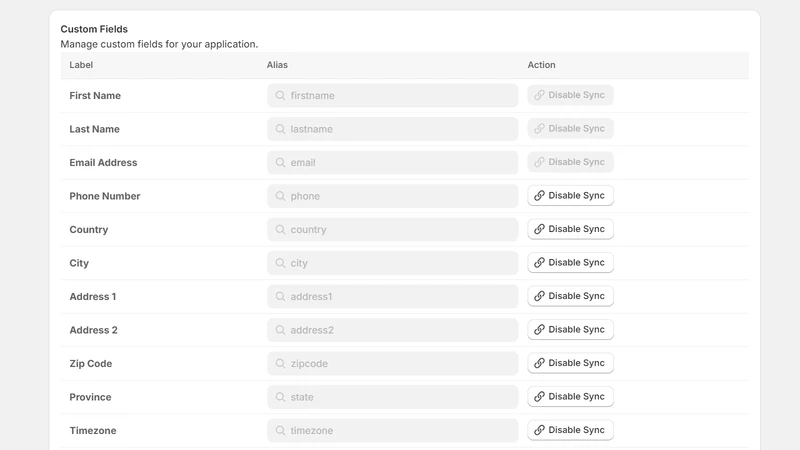Disable Sync for the City field
Image resolution: width=800 pixels, height=450 pixels.
[570, 262]
